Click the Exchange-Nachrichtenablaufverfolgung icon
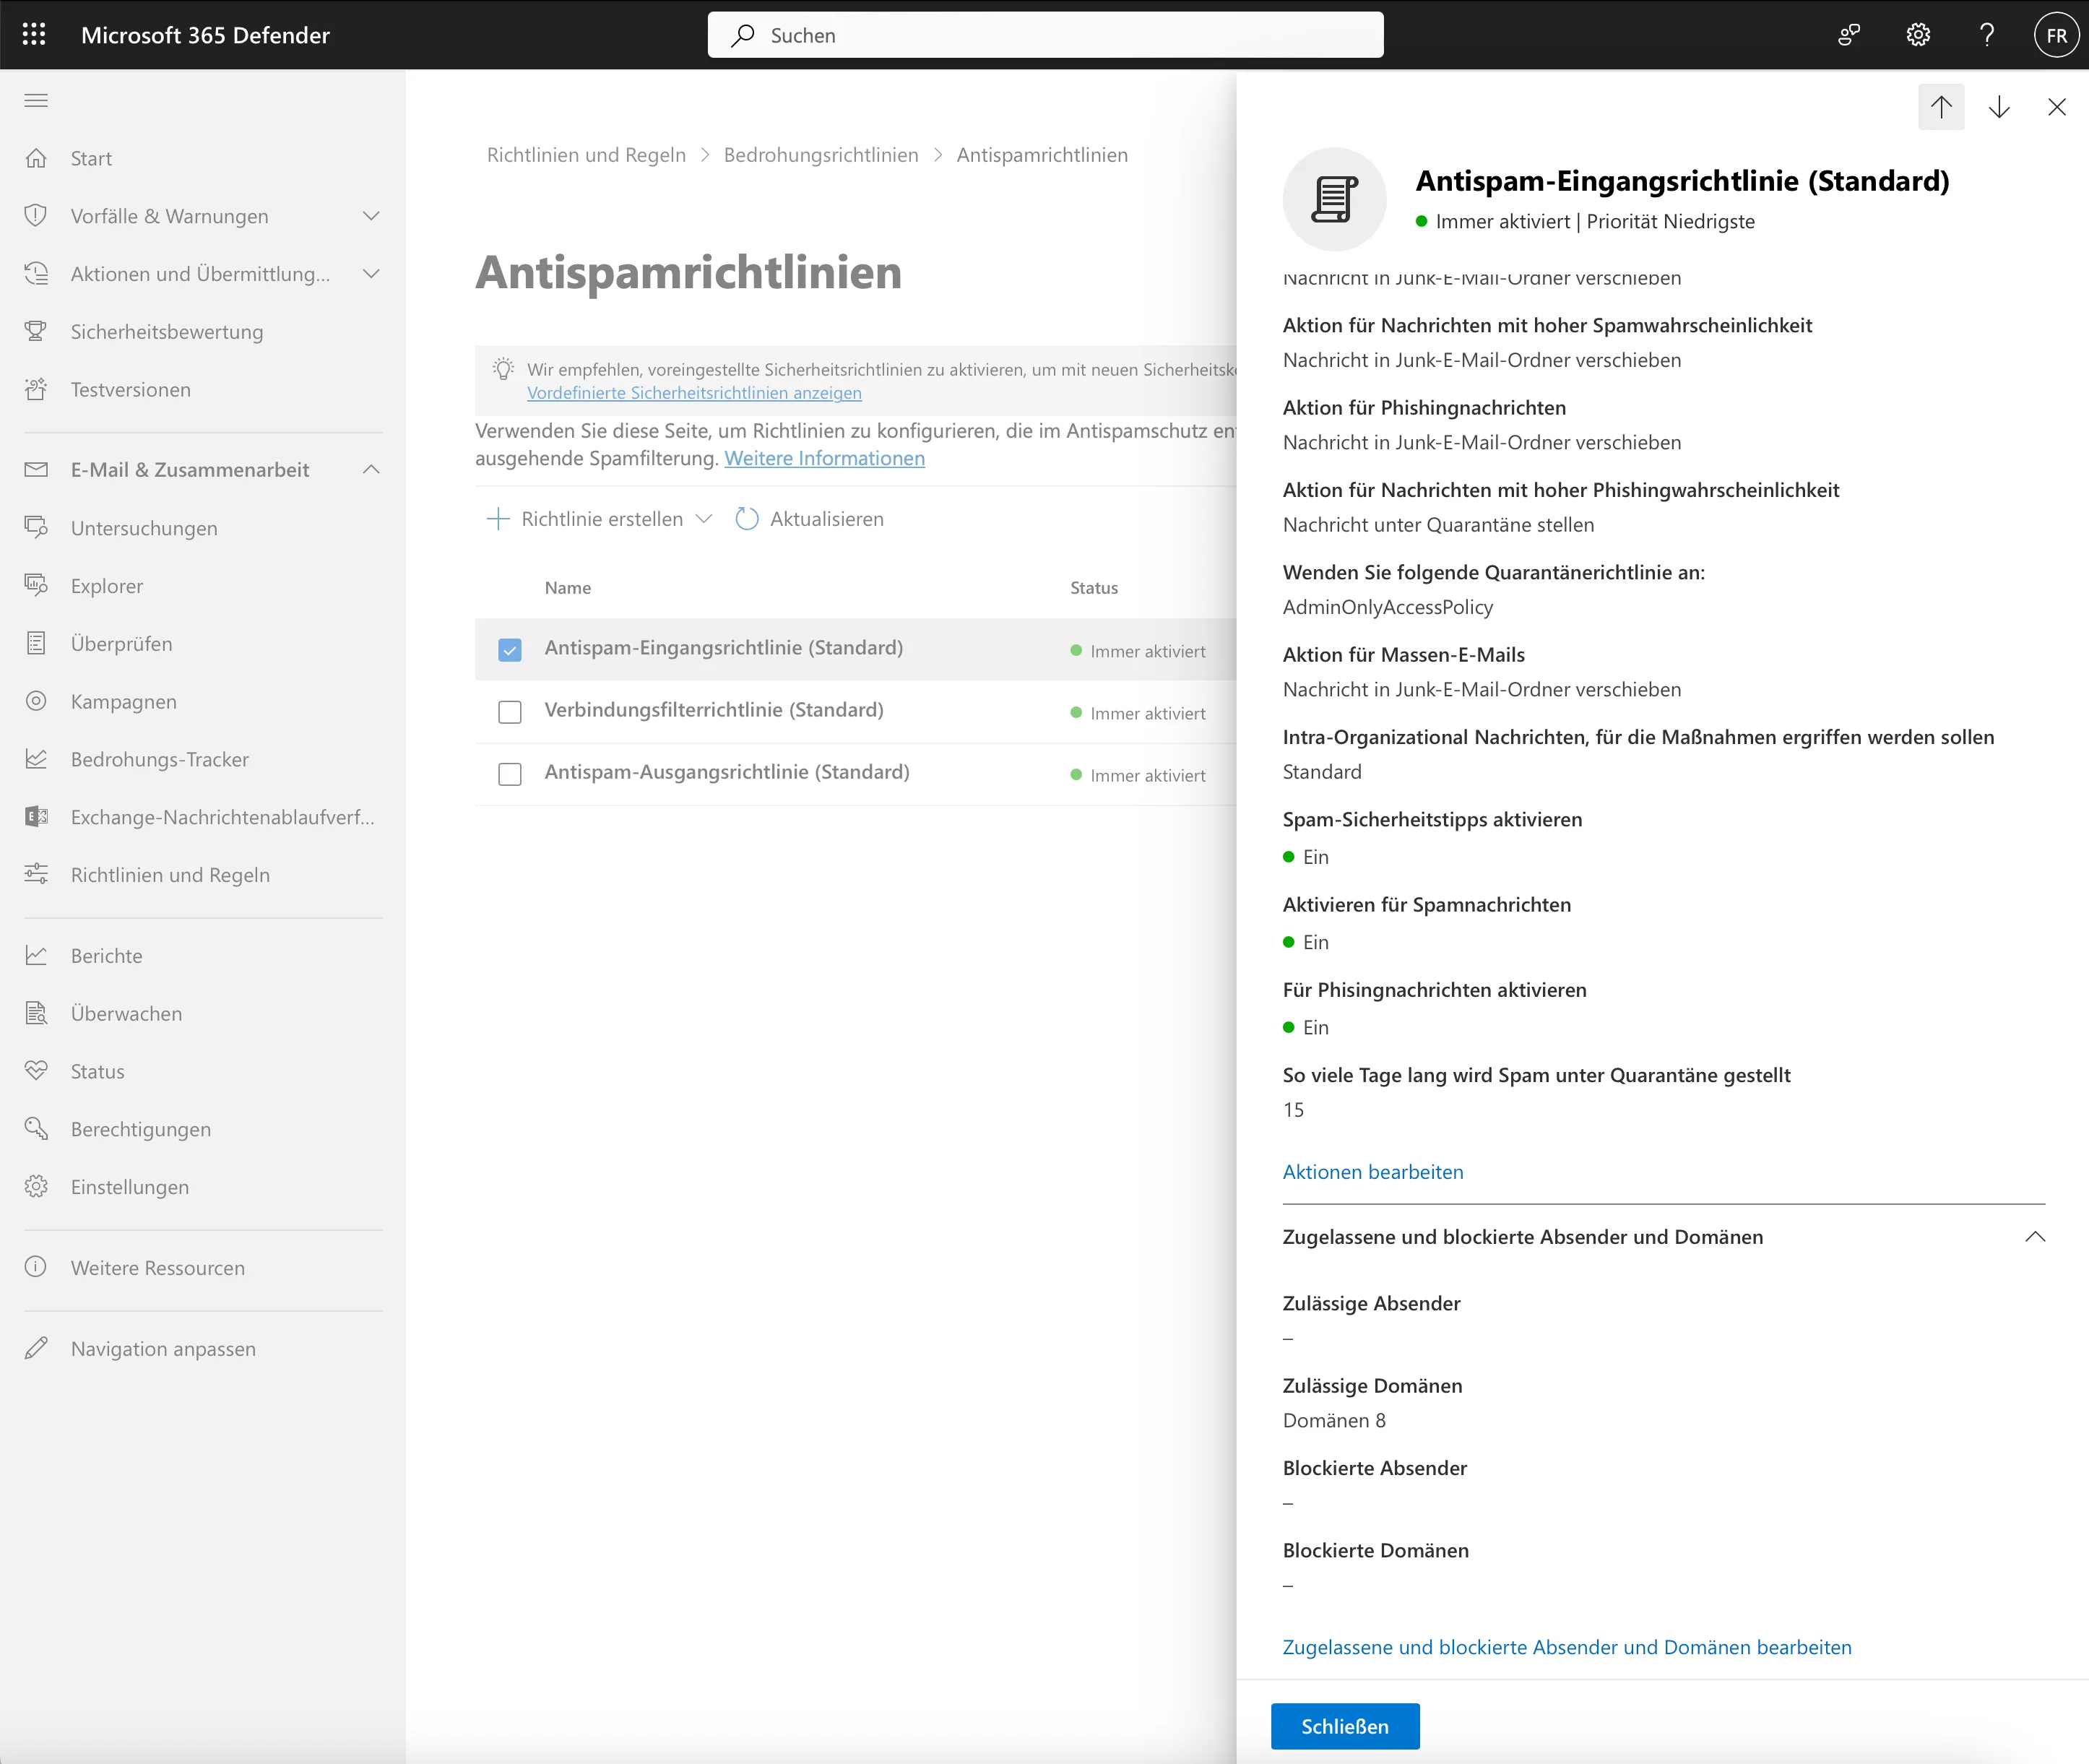 [x=36, y=817]
